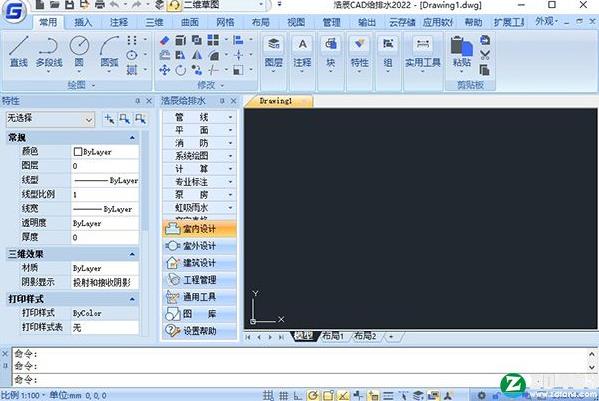This screenshot has height=401, width=599.
Task: Click the 设置帮助 button
Action: [199, 331]
